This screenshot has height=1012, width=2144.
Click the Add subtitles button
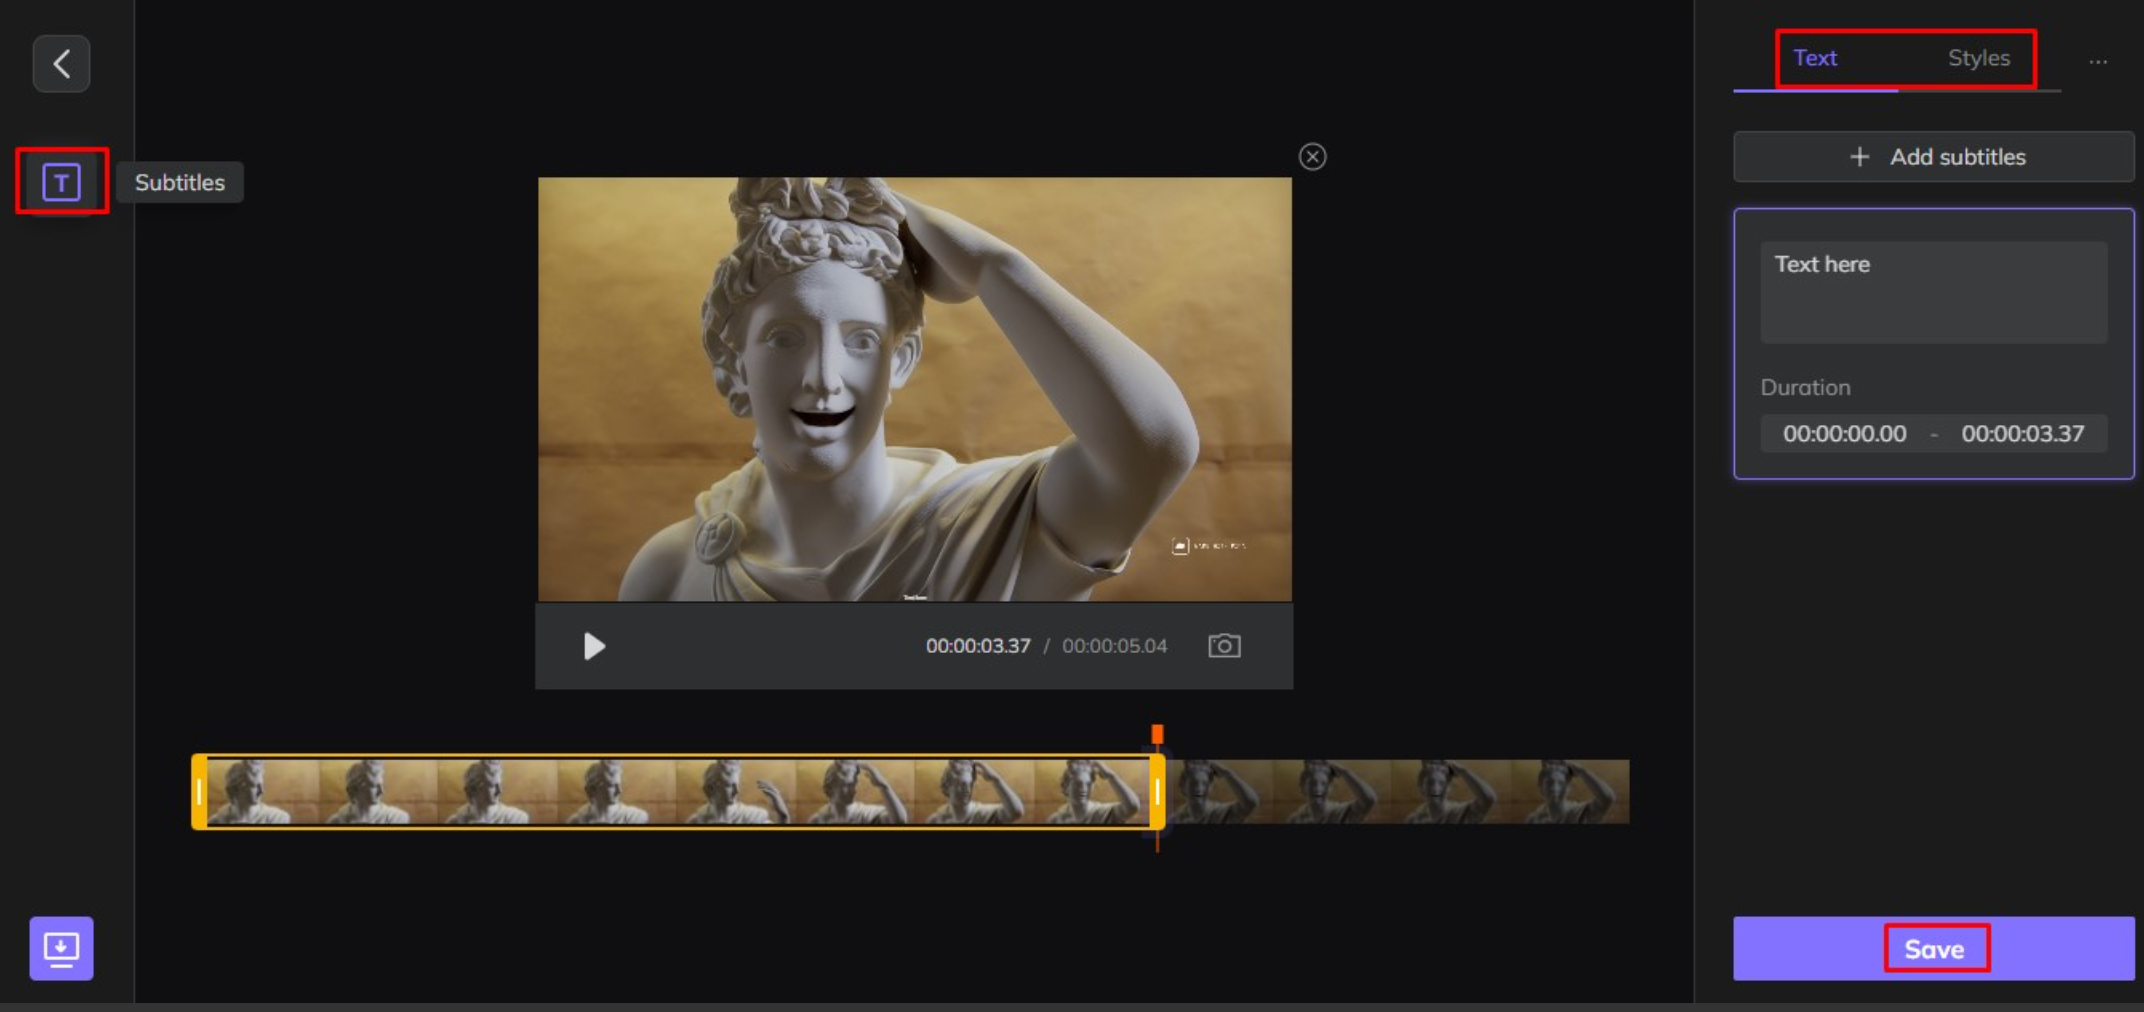1932,156
